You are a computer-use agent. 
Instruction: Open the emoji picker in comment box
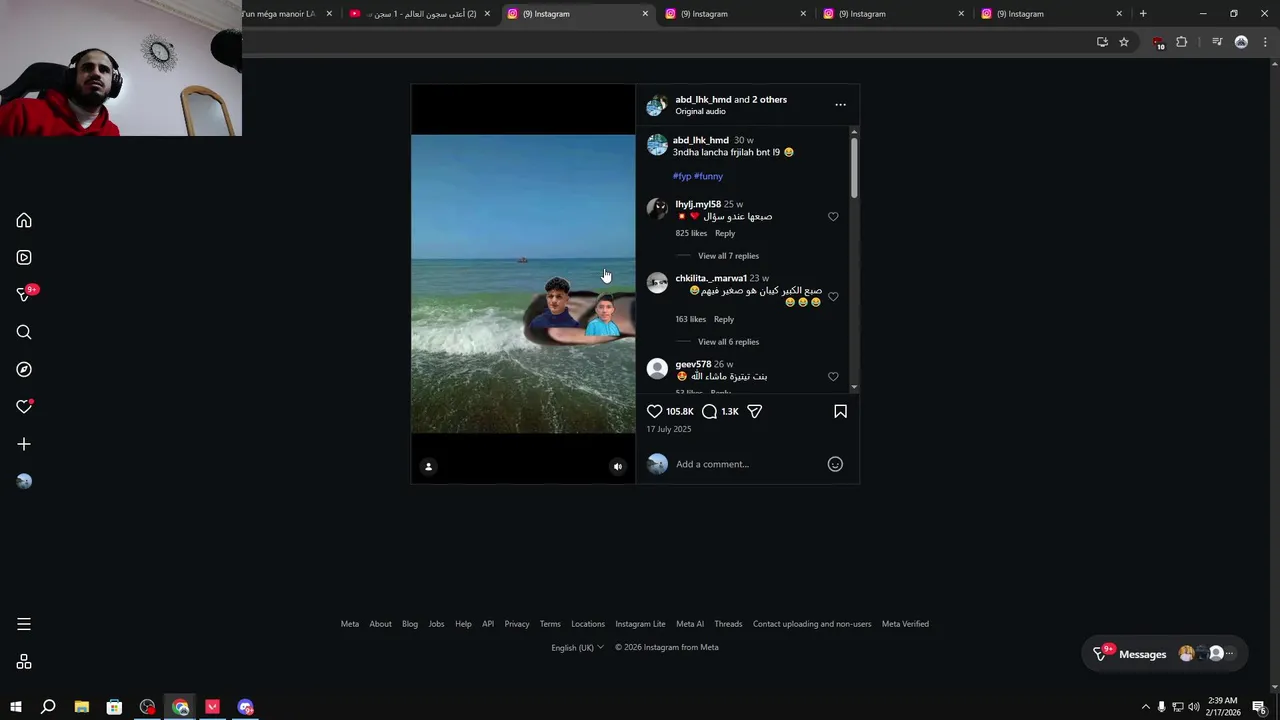pyautogui.click(x=835, y=464)
